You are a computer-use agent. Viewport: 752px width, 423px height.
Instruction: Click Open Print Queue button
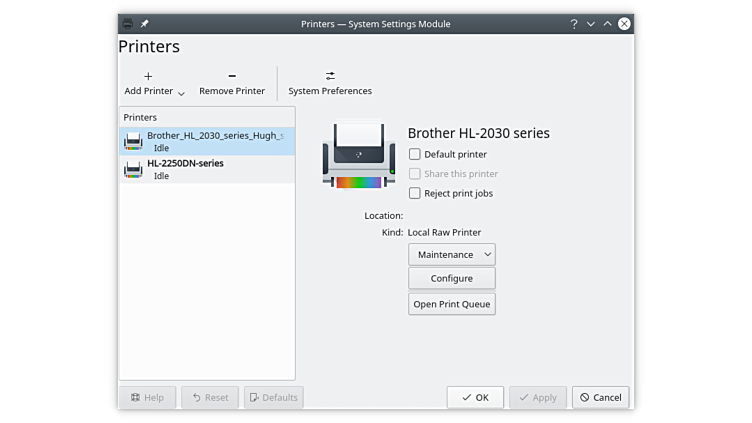pyautogui.click(x=452, y=304)
